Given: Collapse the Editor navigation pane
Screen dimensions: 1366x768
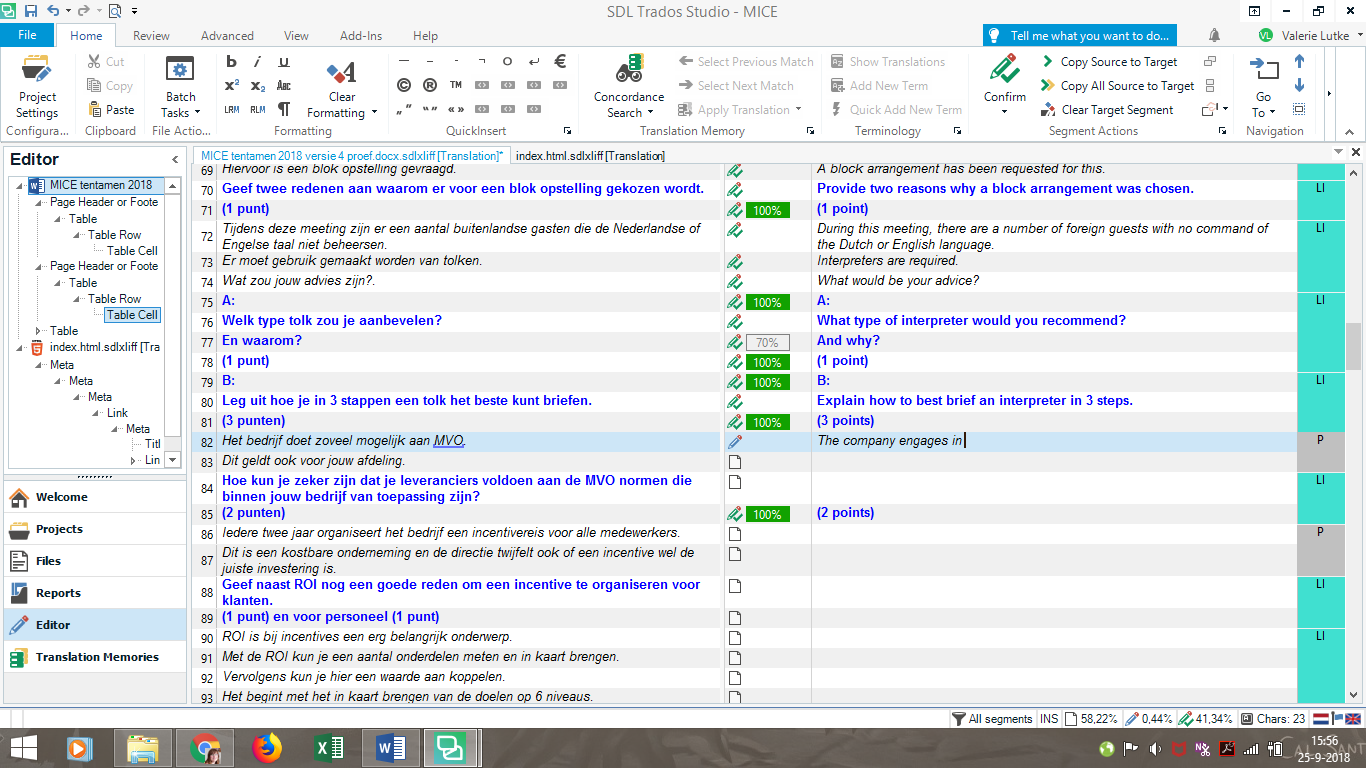Looking at the screenshot, I should [x=175, y=159].
